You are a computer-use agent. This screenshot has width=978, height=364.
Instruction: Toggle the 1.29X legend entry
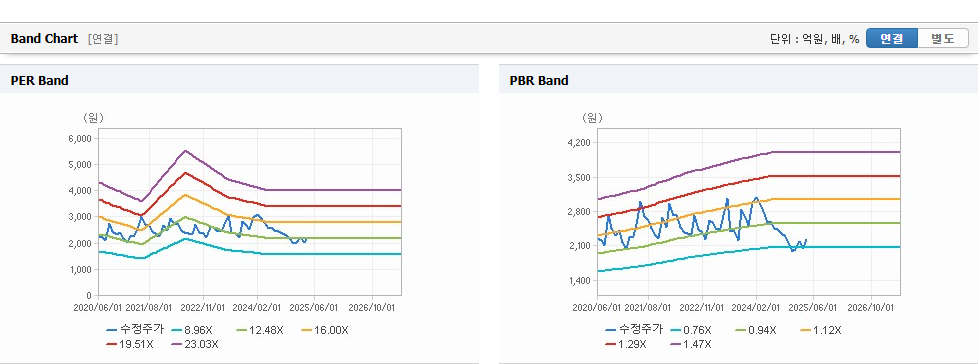[626, 344]
